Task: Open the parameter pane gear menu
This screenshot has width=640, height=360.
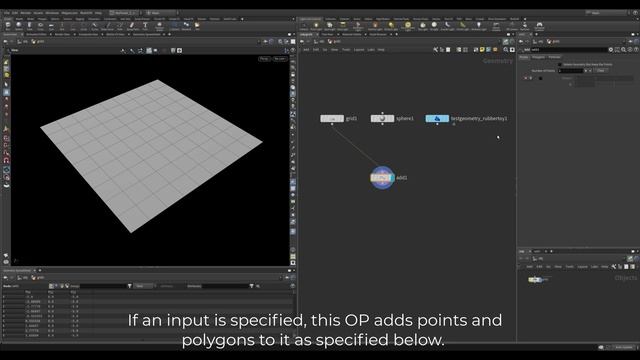Action: [x=611, y=50]
